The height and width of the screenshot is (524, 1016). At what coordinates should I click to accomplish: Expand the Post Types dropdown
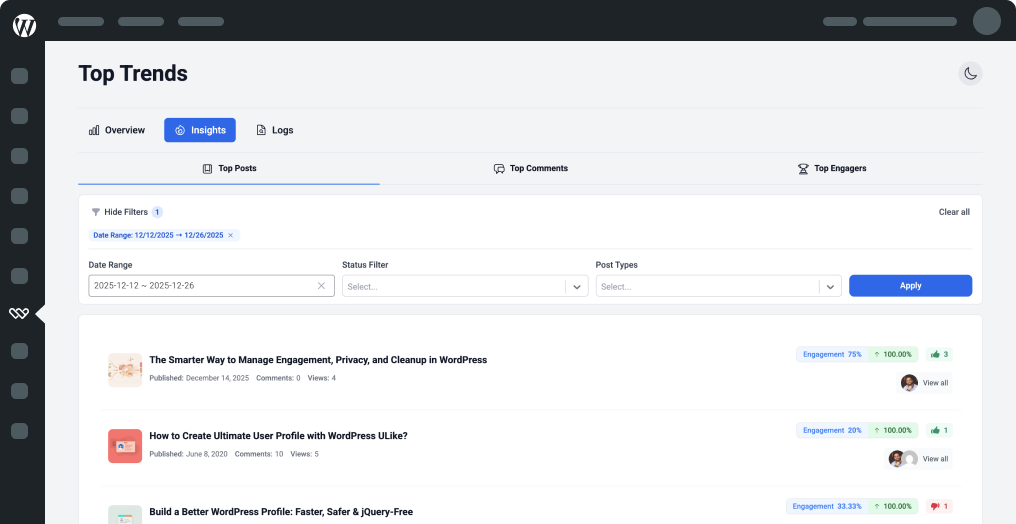coord(830,287)
